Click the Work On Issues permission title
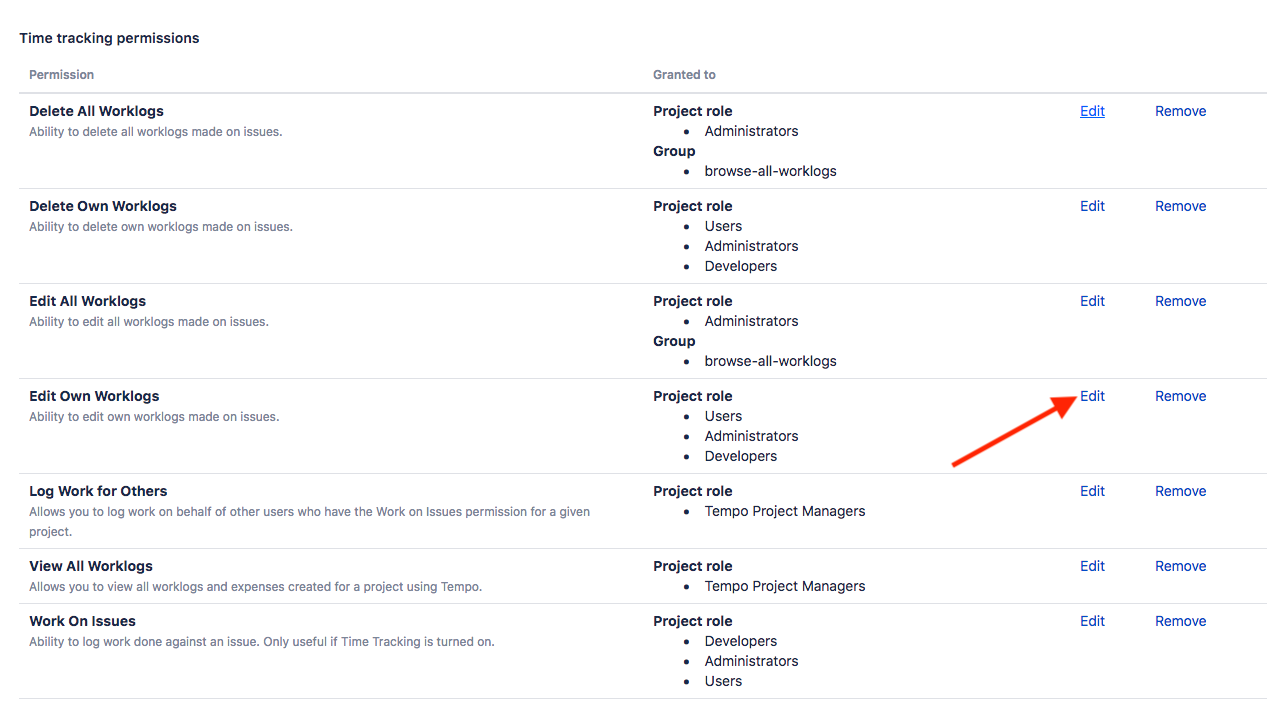1282x709 pixels. (x=82, y=621)
